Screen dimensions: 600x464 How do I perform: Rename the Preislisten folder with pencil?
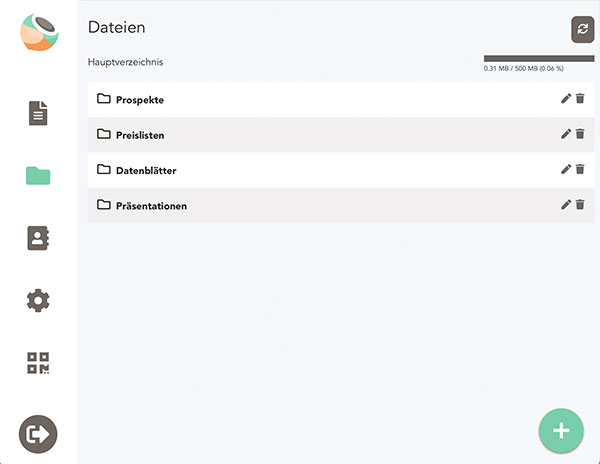(566, 134)
